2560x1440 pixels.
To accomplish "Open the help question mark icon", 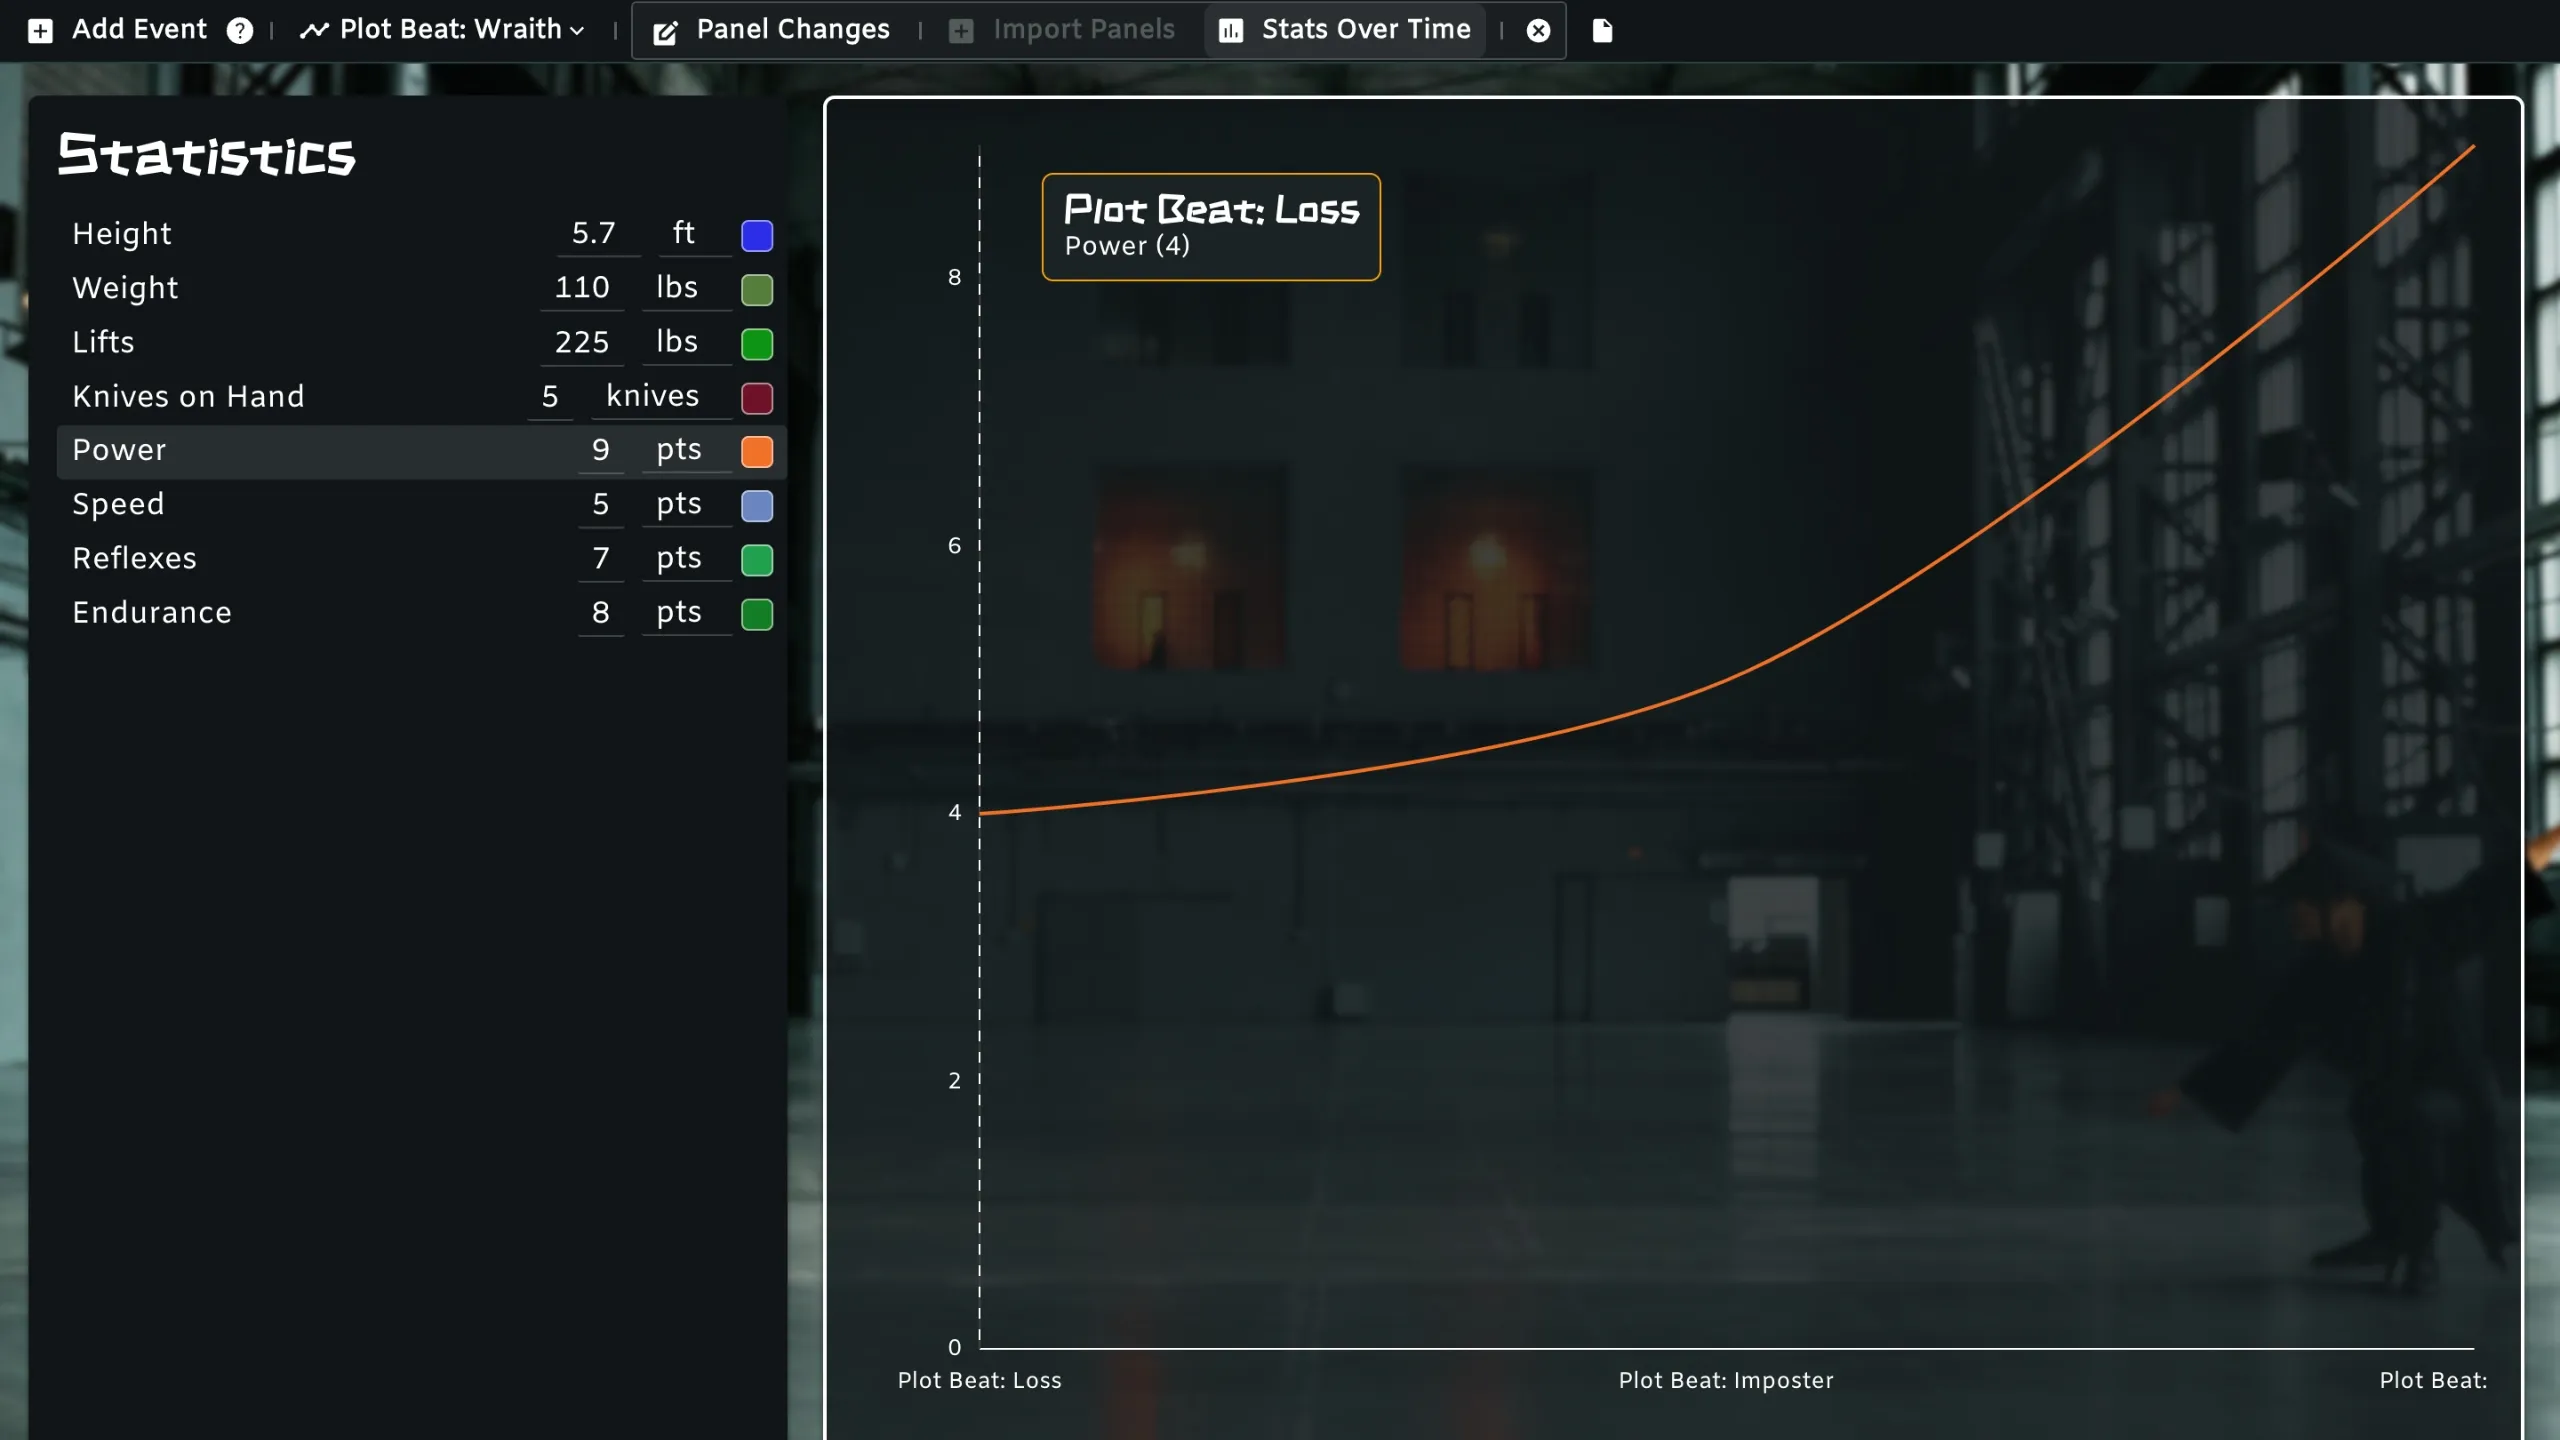I will point(239,31).
